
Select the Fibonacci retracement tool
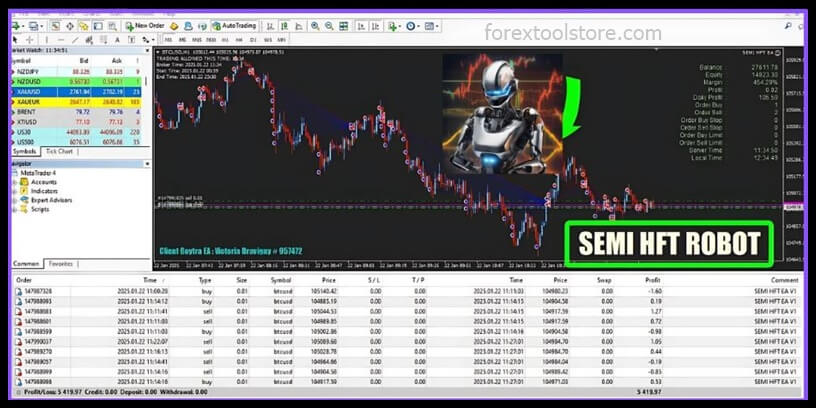tap(104, 40)
